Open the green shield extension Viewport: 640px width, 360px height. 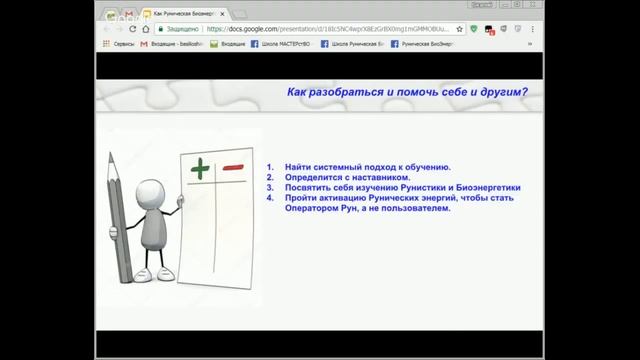[474, 29]
